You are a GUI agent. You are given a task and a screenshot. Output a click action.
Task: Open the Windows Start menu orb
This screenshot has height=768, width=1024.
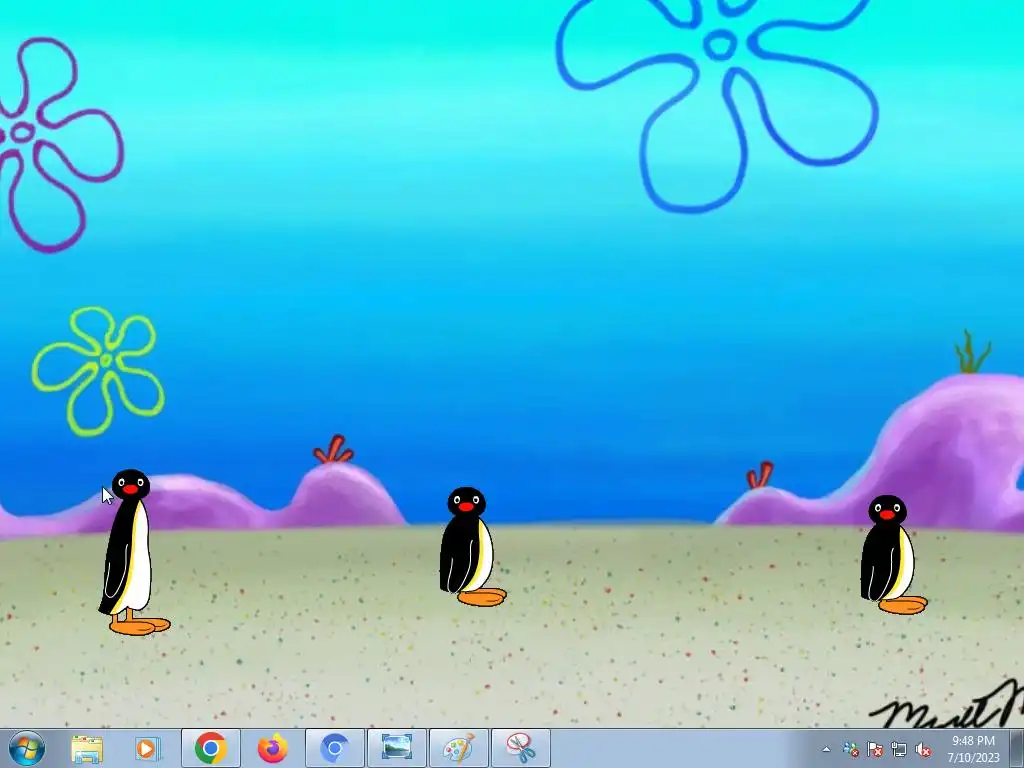[x=27, y=748]
